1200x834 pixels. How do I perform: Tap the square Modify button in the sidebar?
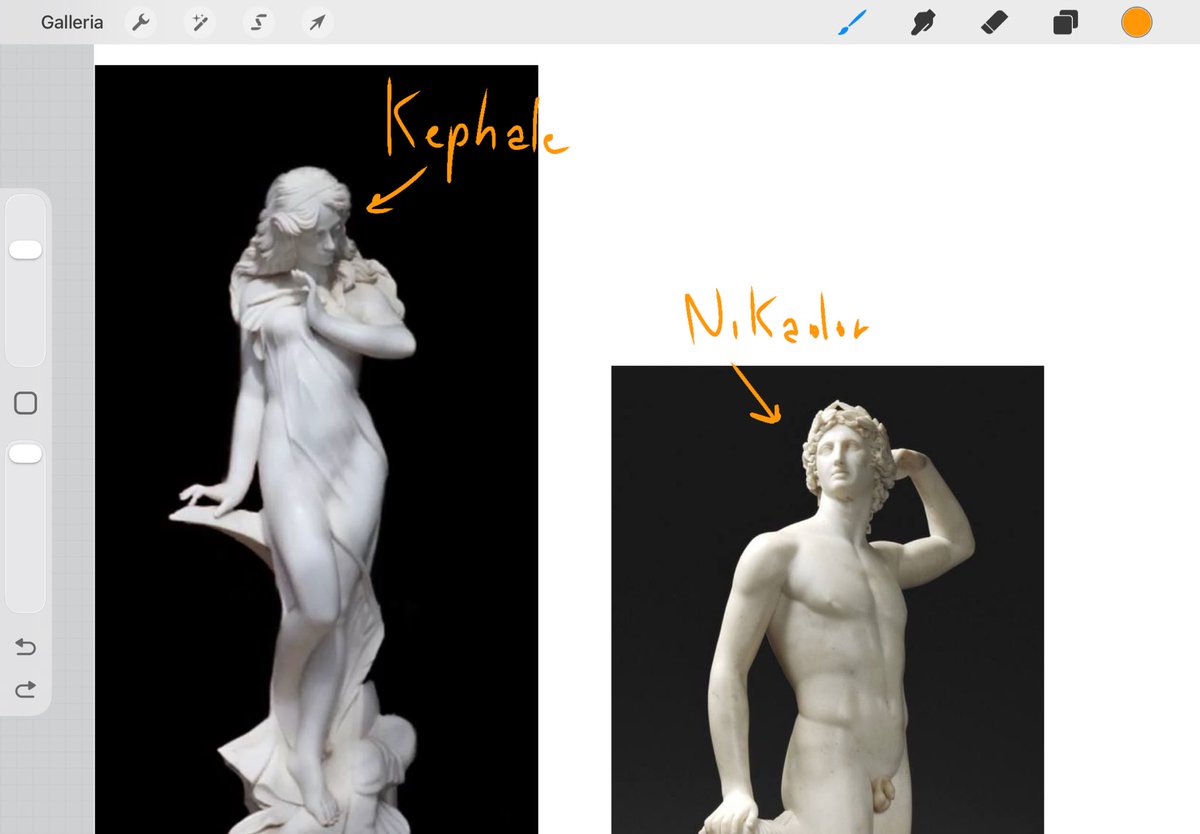point(25,403)
